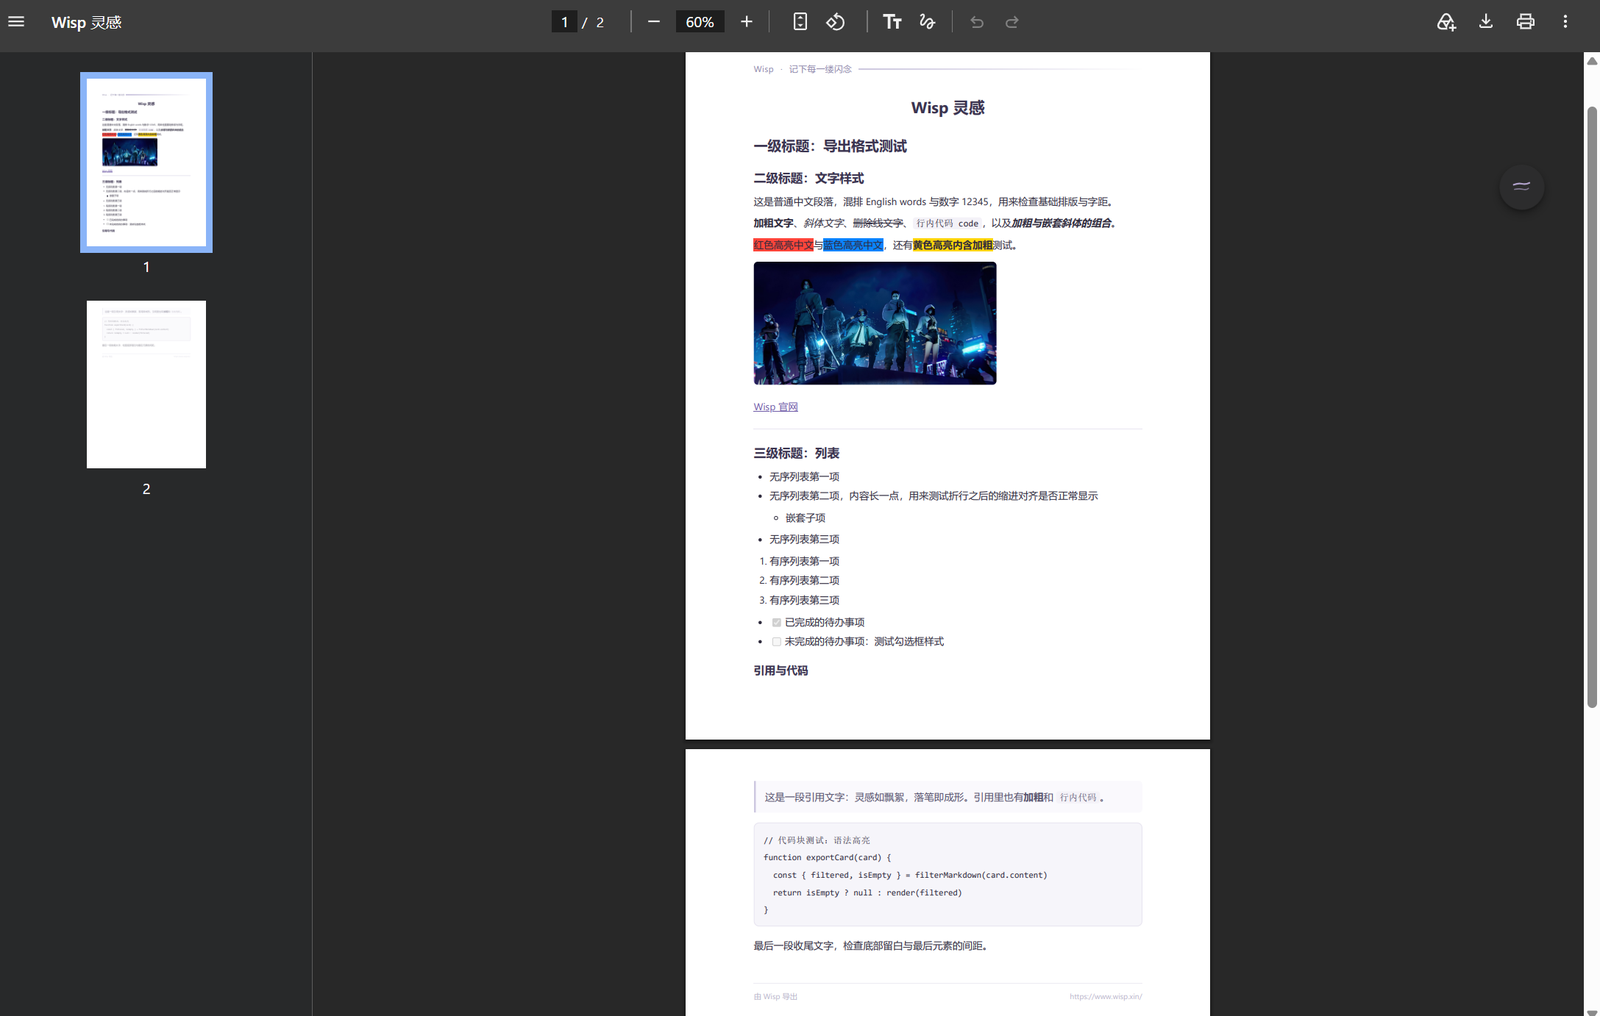Click heading 一级标题：导出格式测试
Image resolution: width=1600 pixels, height=1016 pixels.
(x=830, y=146)
